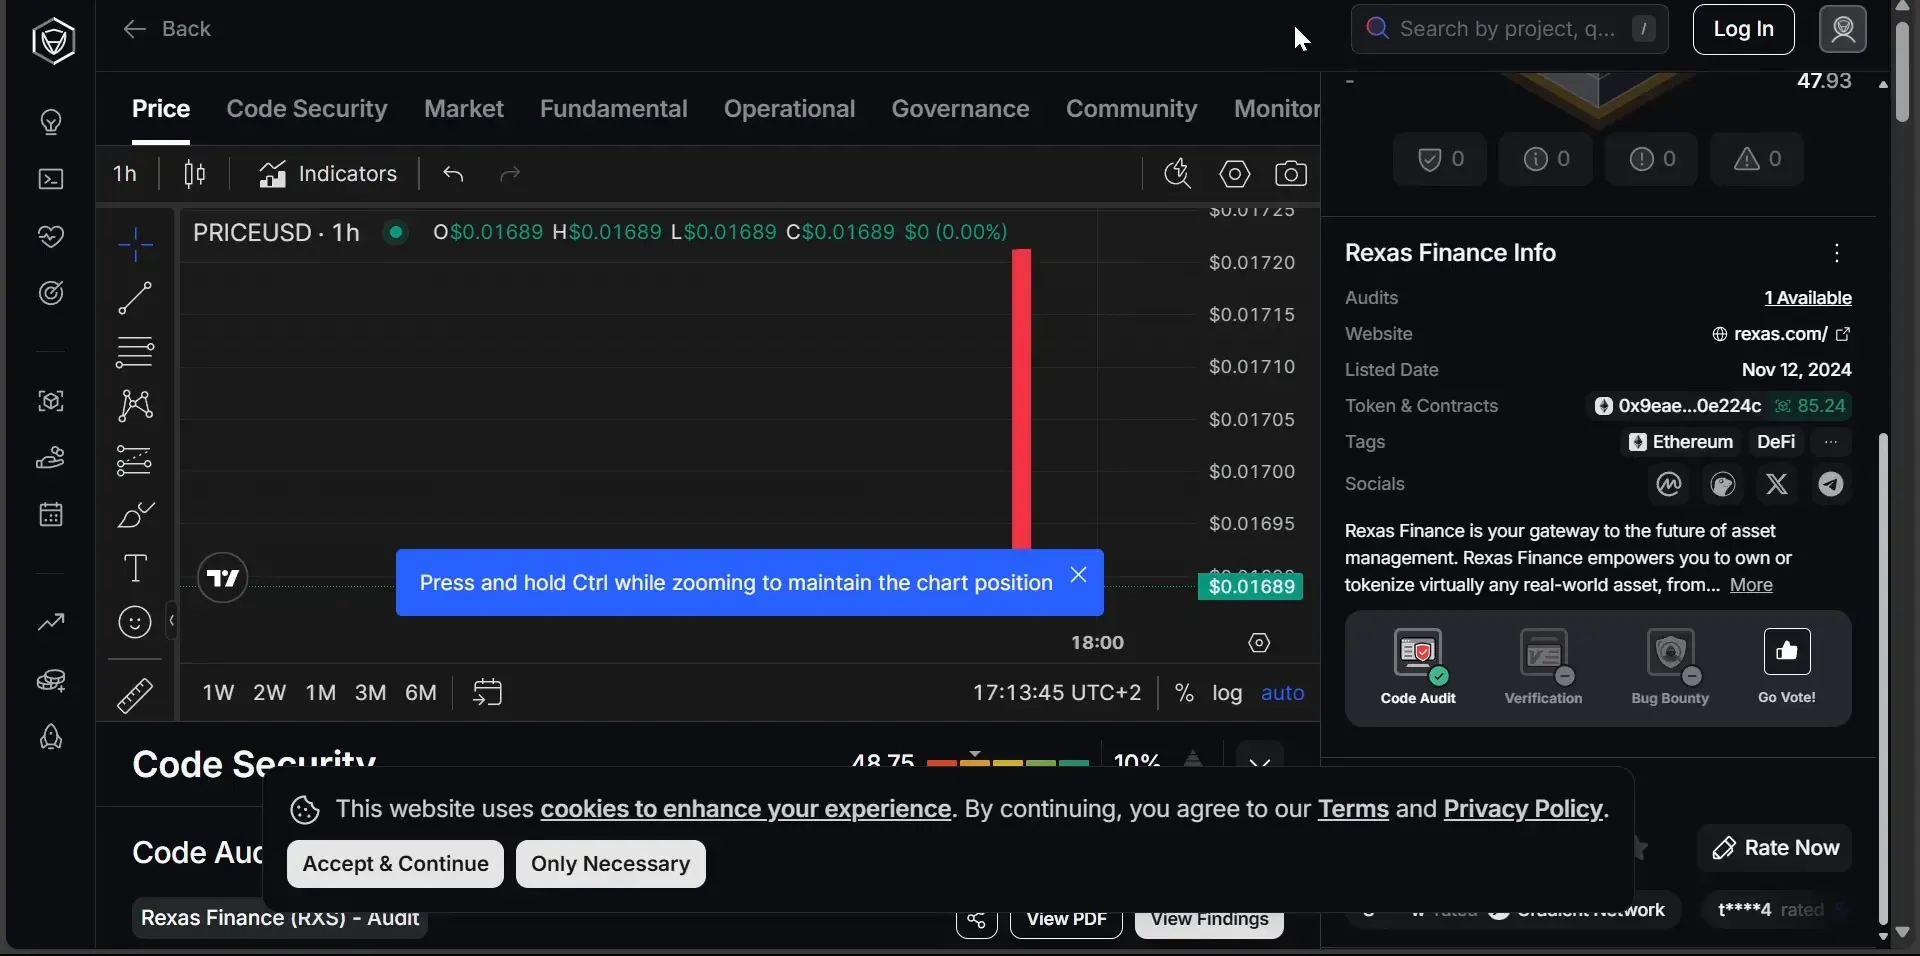Expand more tags ellipsis

tap(1831, 442)
